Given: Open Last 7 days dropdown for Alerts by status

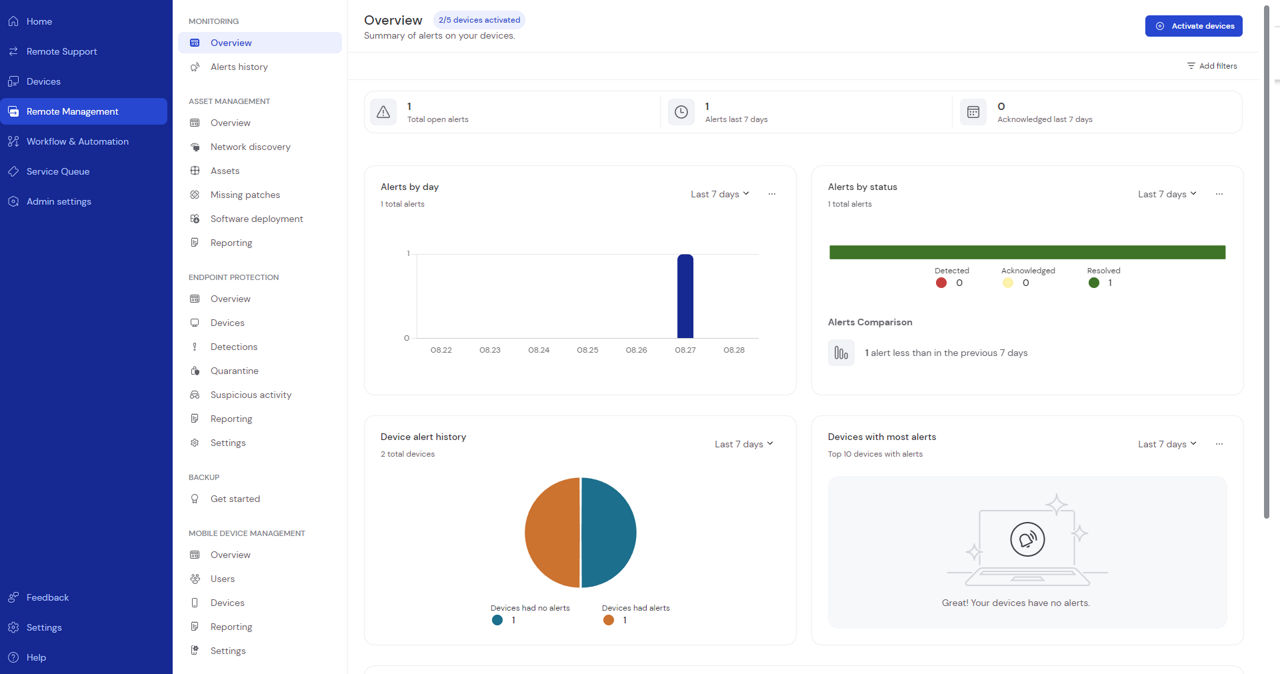Looking at the screenshot, I should coord(1167,194).
